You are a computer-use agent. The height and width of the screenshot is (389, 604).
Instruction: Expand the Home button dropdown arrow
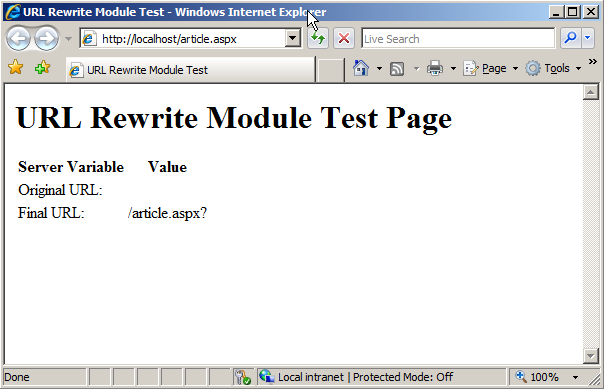tap(379, 69)
